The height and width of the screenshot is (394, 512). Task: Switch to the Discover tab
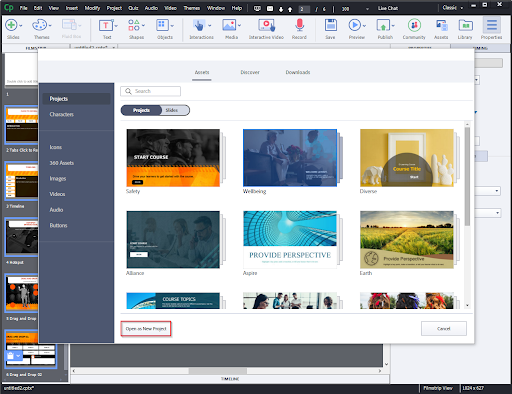pos(250,72)
